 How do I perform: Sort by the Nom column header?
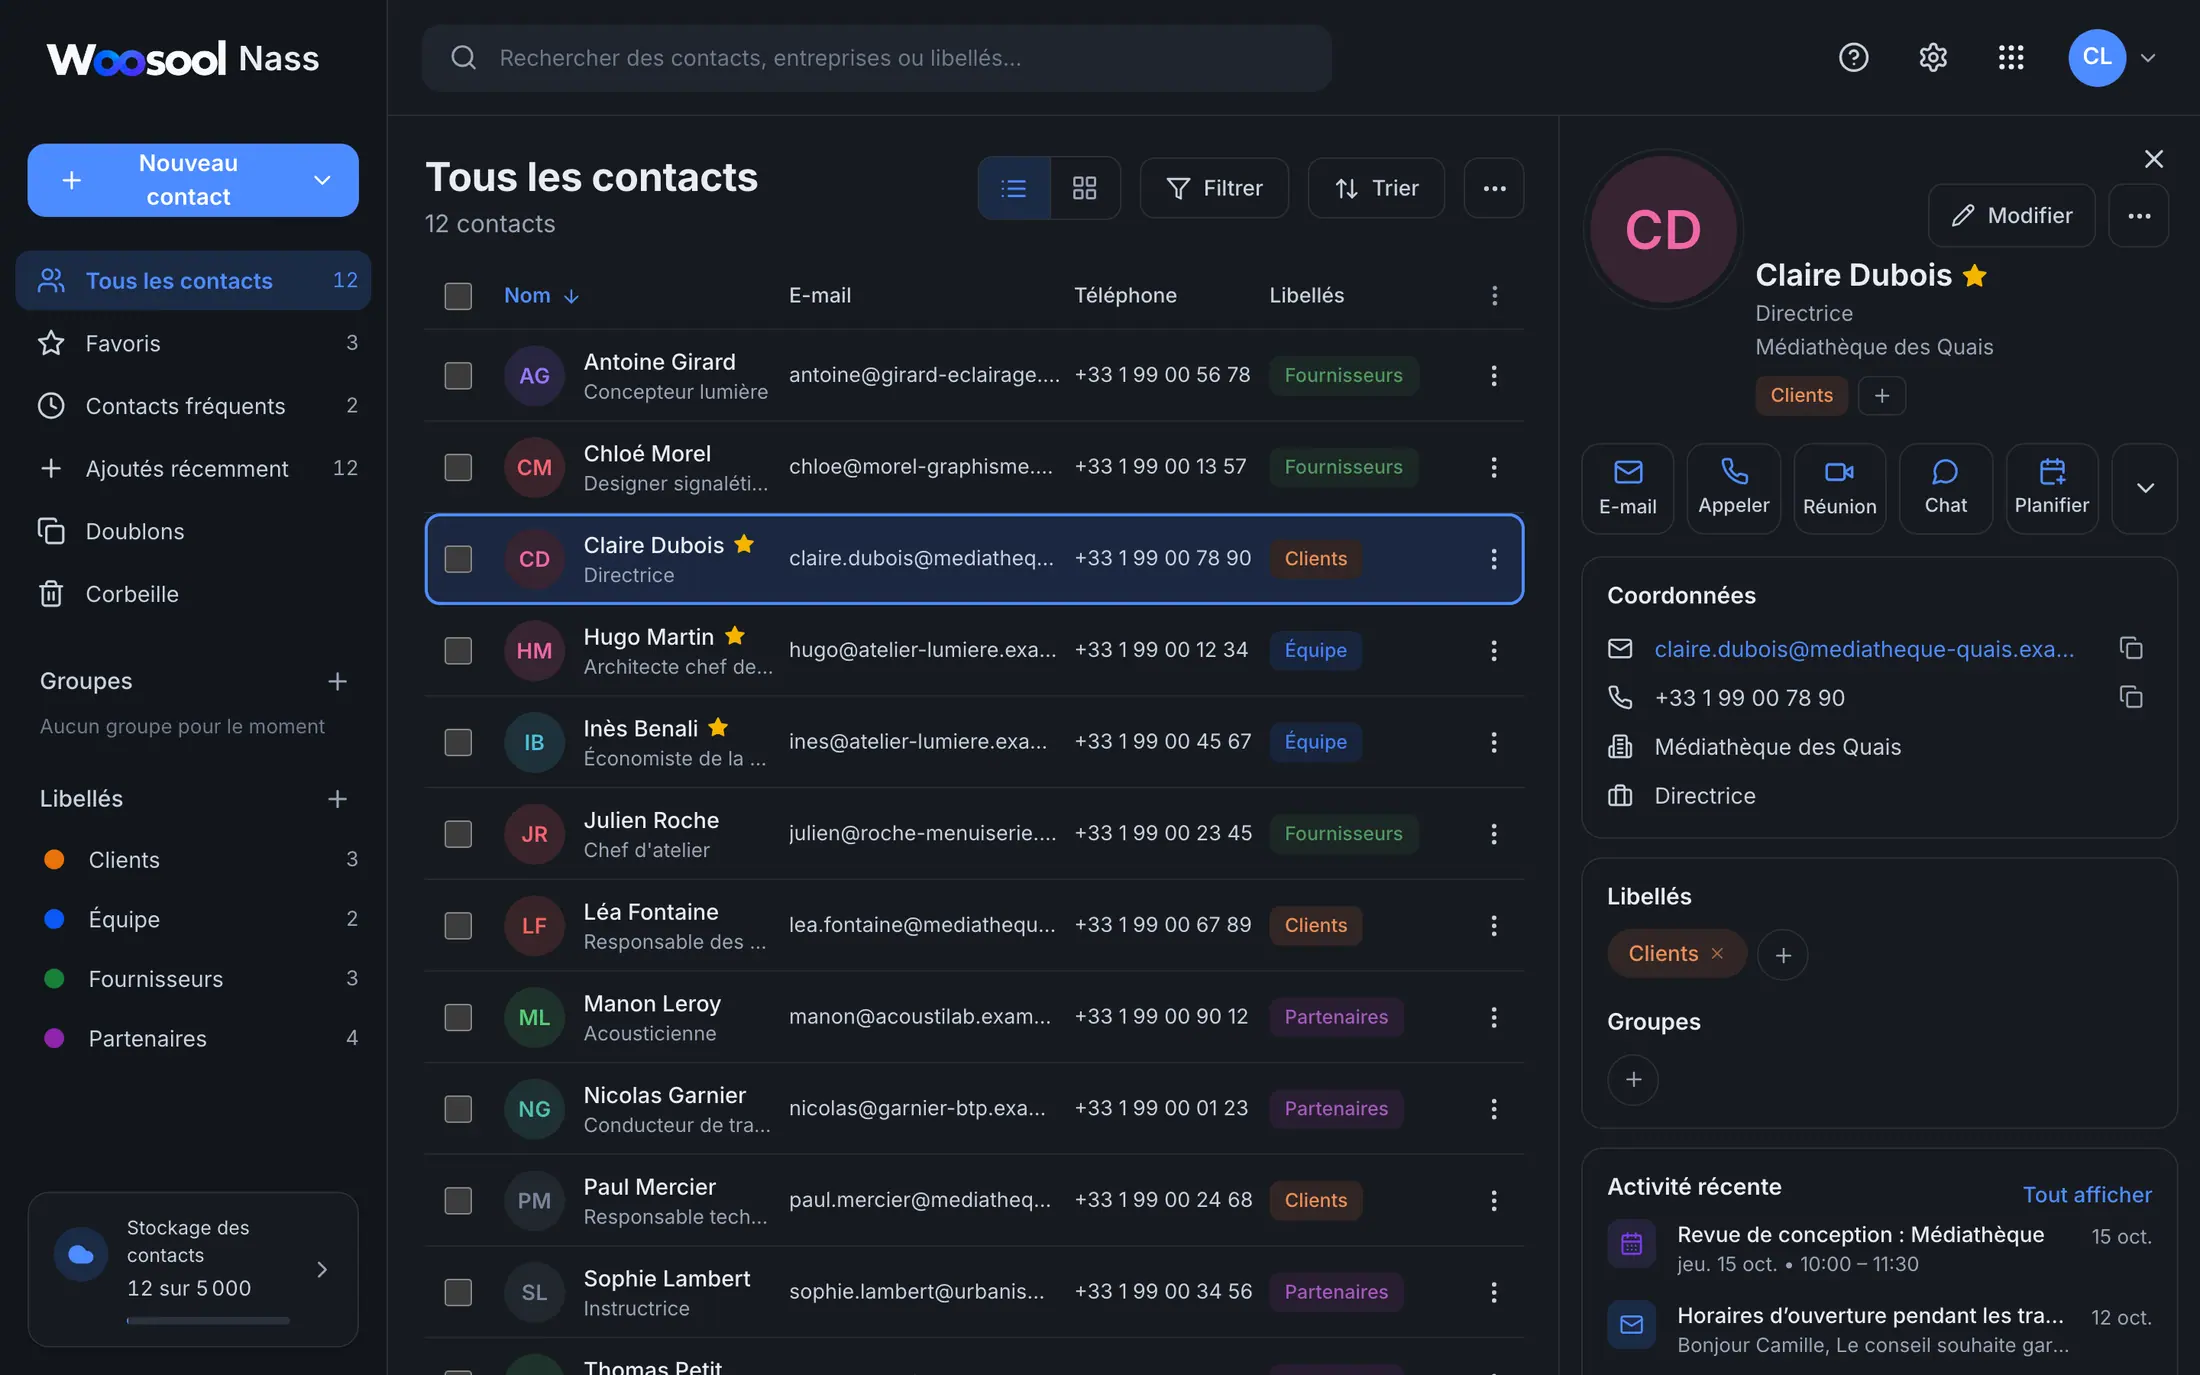pos(541,296)
